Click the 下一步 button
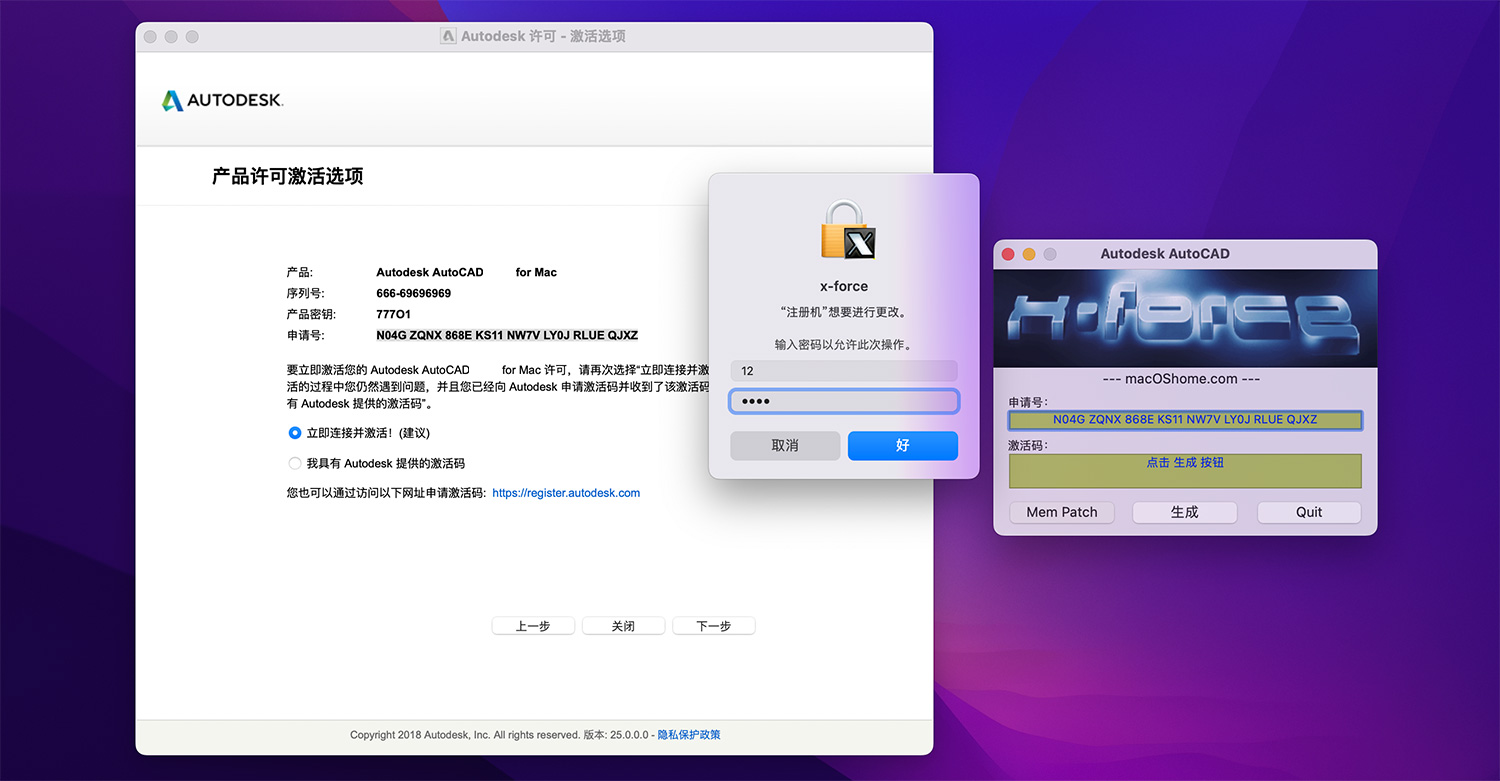Viewport: 1500px width, 781px height. click(713, 625)
